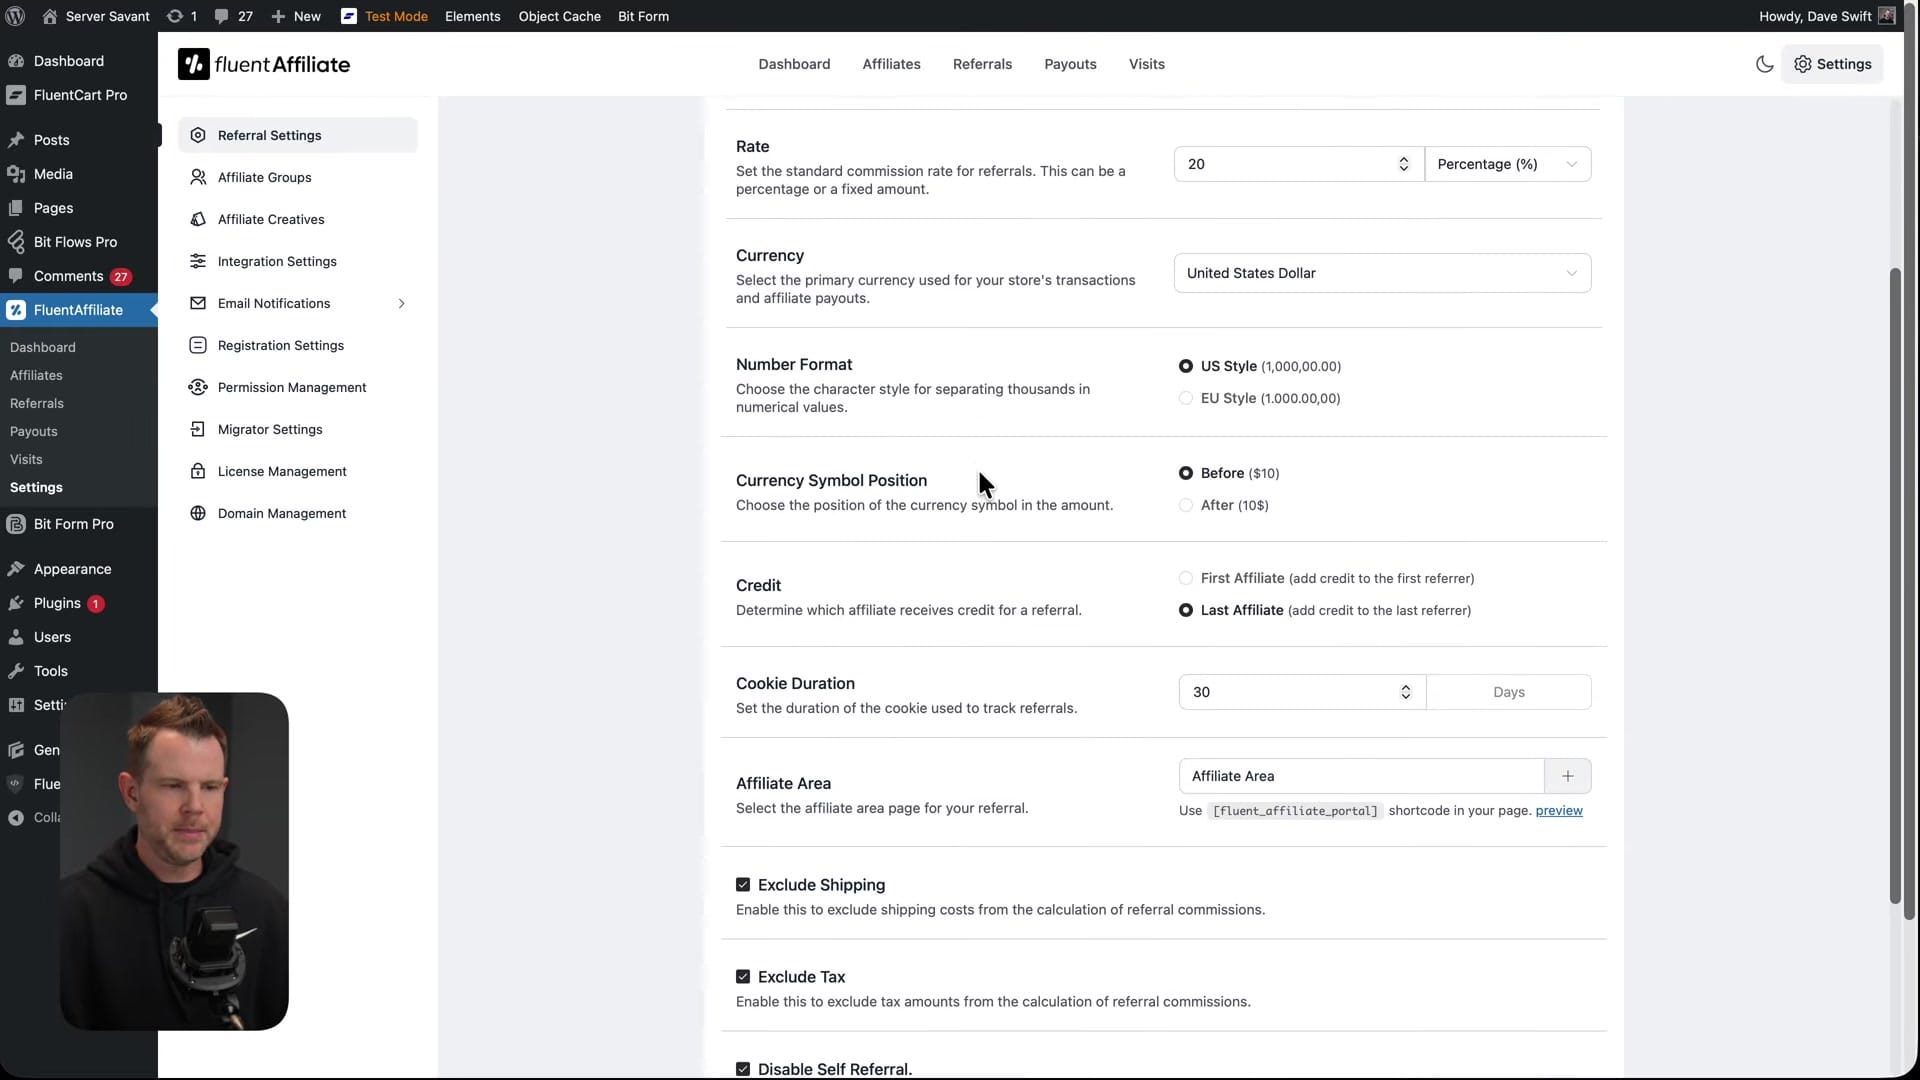Open the Percentage (%) rate type dropdown
Screen dimensions: 1920x1080
click(1507, 164)
